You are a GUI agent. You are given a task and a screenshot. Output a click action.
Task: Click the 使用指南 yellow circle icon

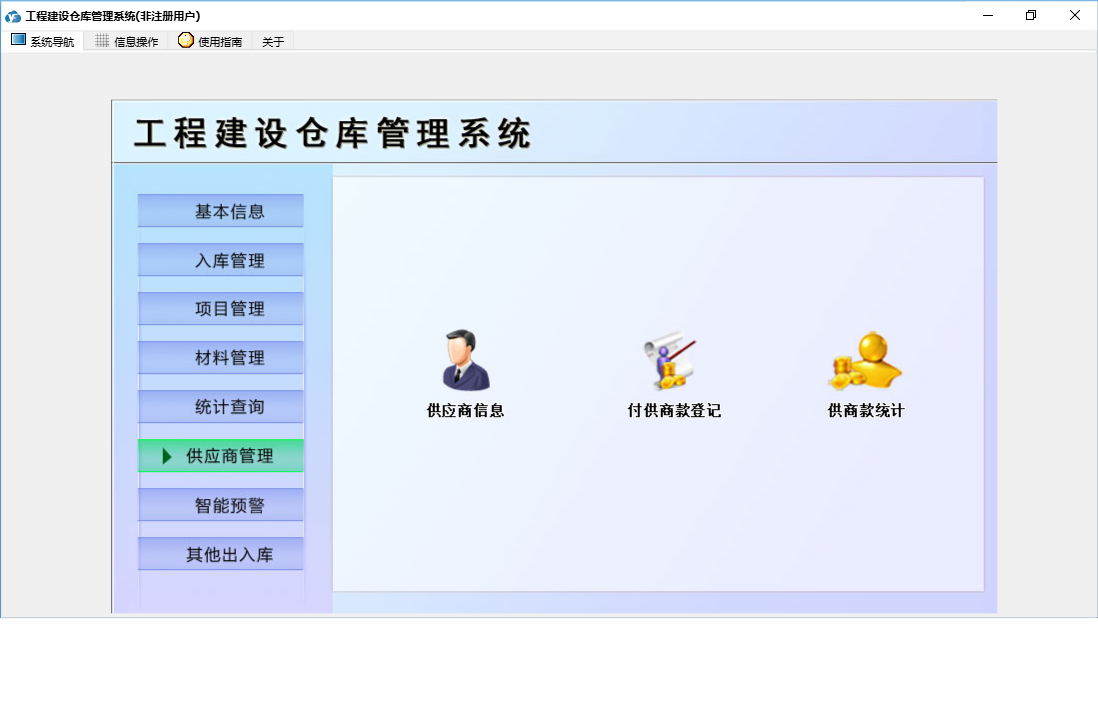pyautogui.click(x=186, y=40)
